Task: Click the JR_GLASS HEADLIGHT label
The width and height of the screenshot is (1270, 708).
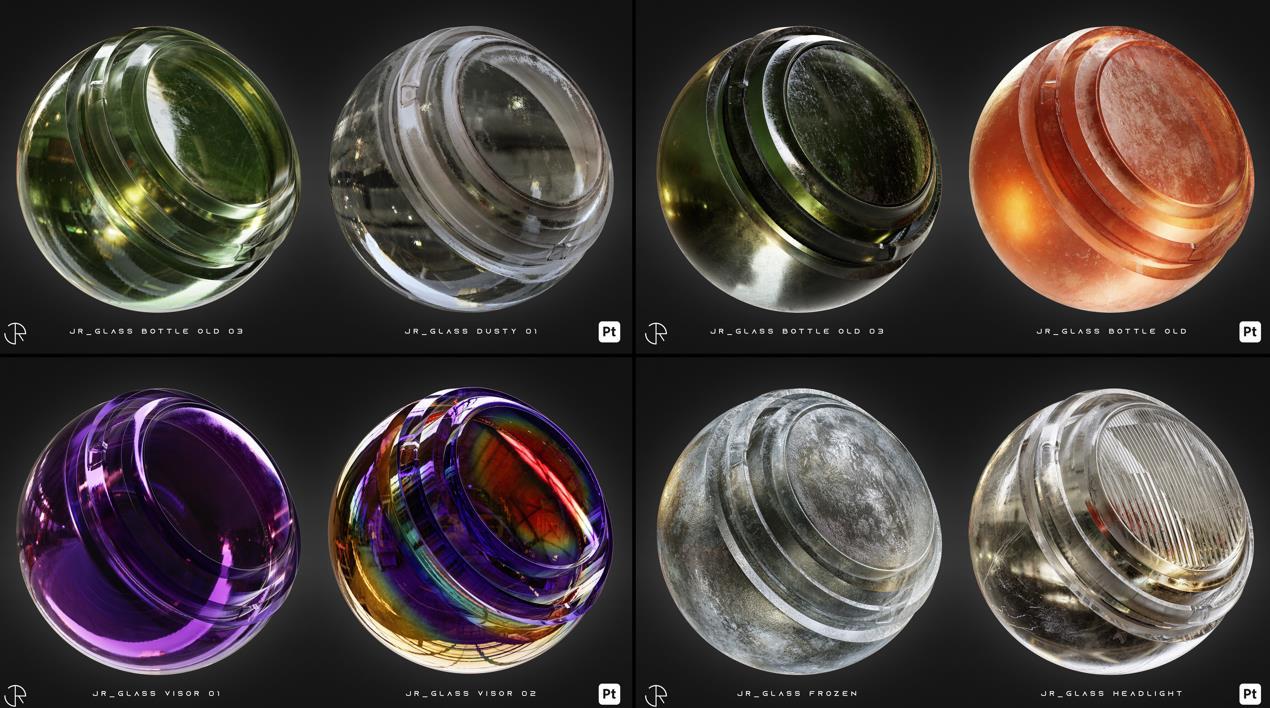Action: [1111, 693]
